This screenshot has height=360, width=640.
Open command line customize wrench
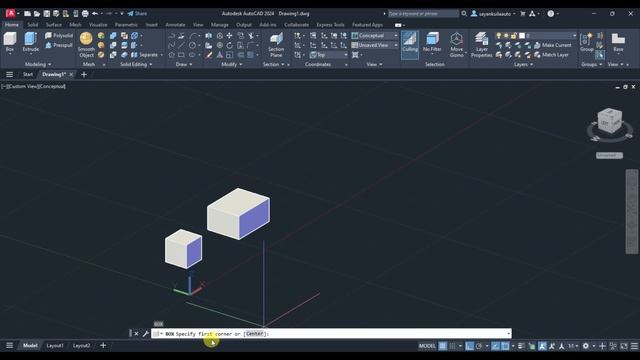(x=146, y=333)
